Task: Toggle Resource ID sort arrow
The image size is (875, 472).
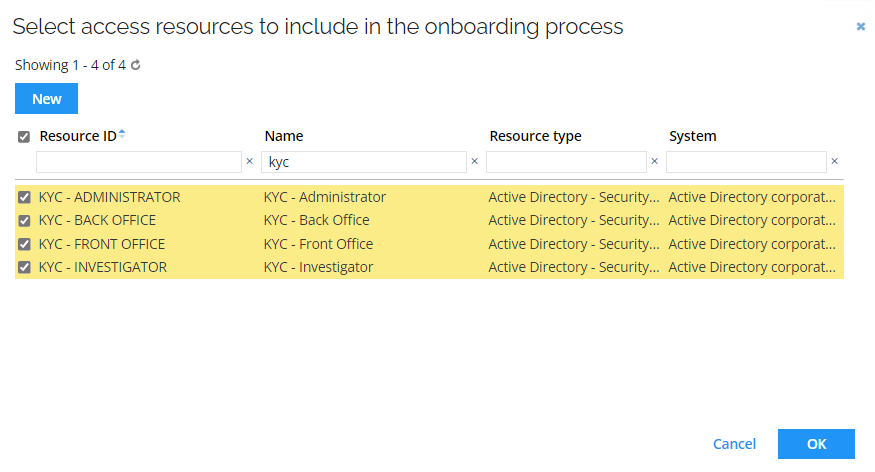Action: tap(122, 134)
